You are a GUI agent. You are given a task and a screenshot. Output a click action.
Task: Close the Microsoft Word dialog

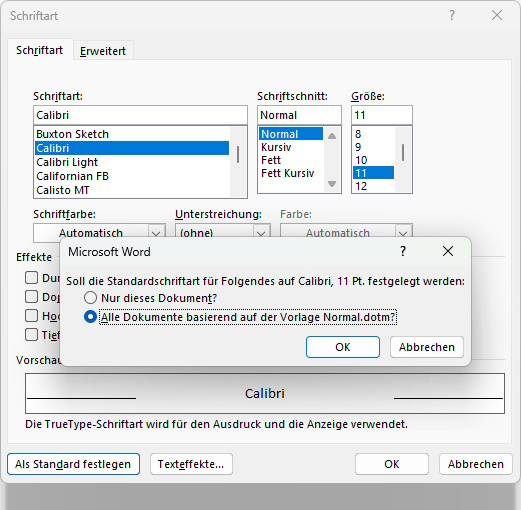[448, 251]
